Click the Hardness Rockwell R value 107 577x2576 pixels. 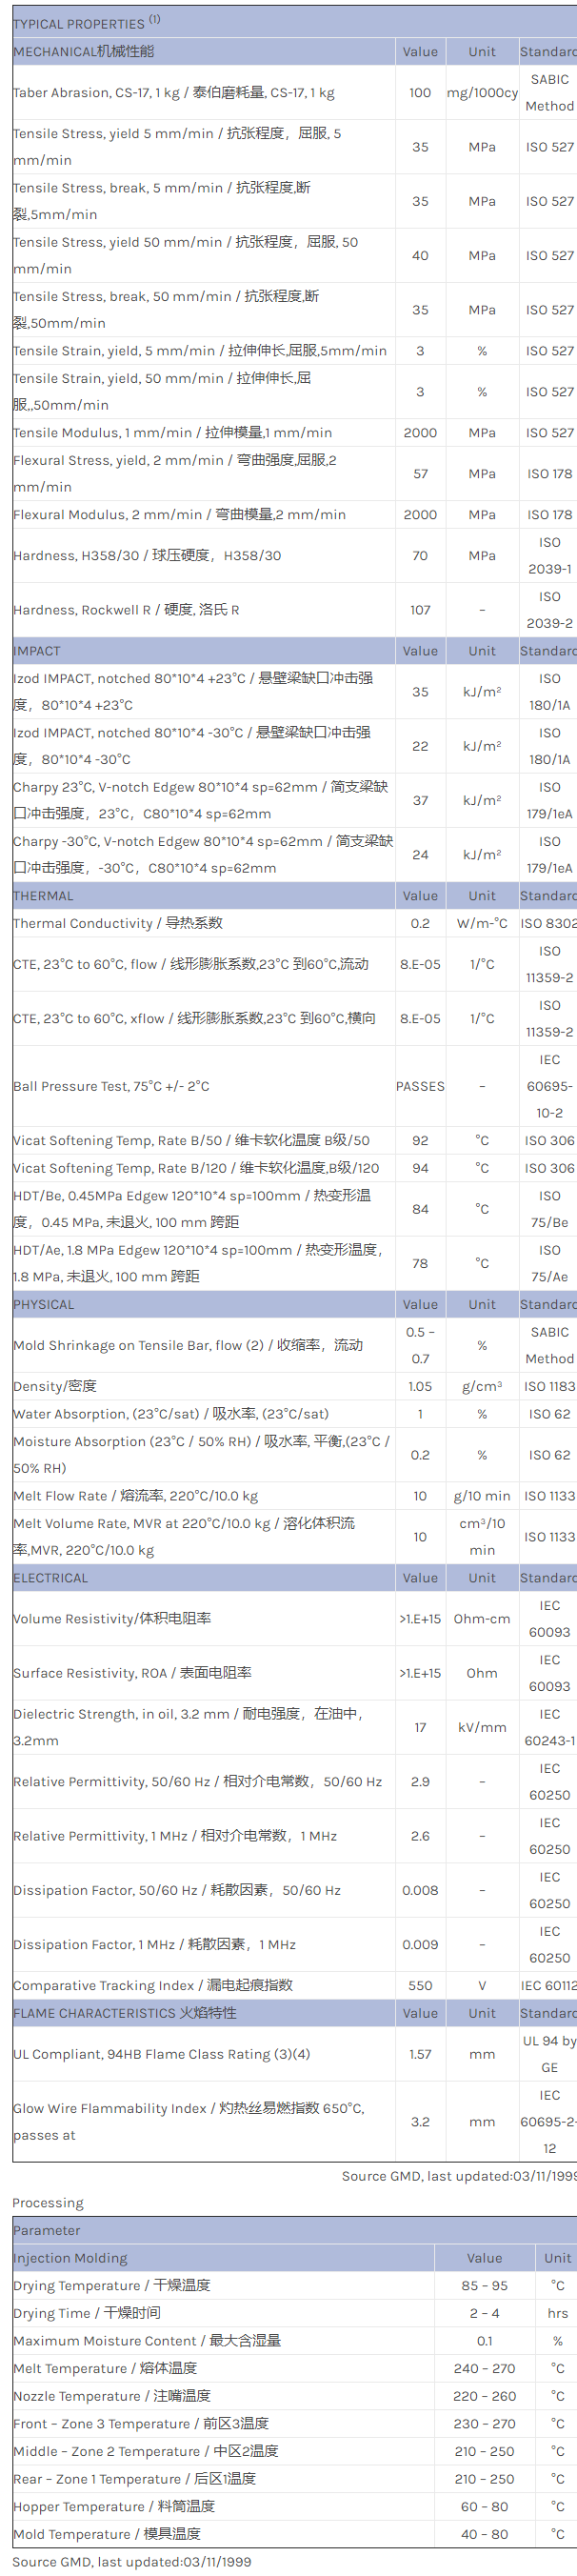(x=420, y=610)
